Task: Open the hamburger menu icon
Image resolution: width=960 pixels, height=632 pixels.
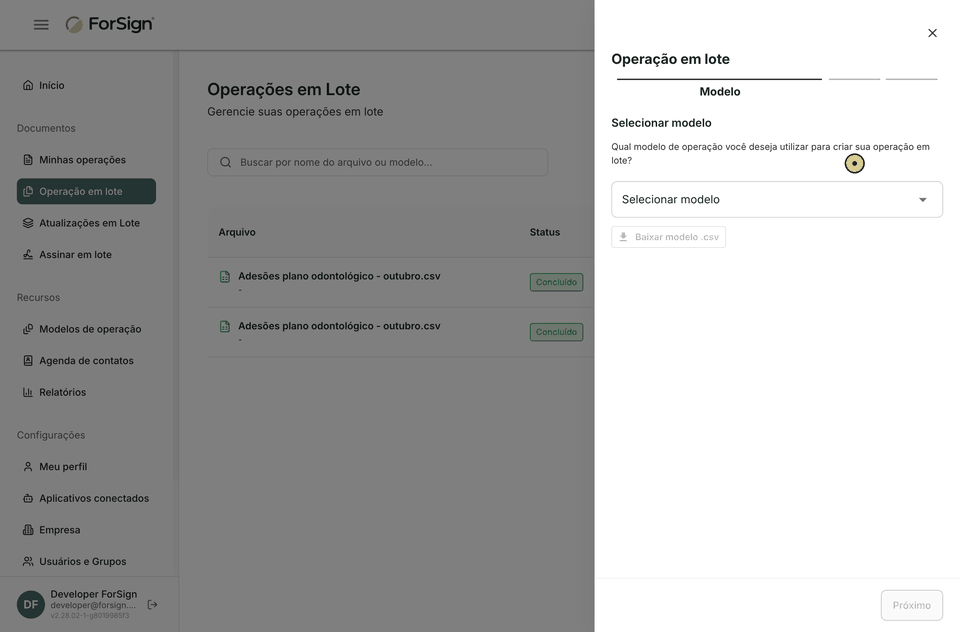Action: 41,24
